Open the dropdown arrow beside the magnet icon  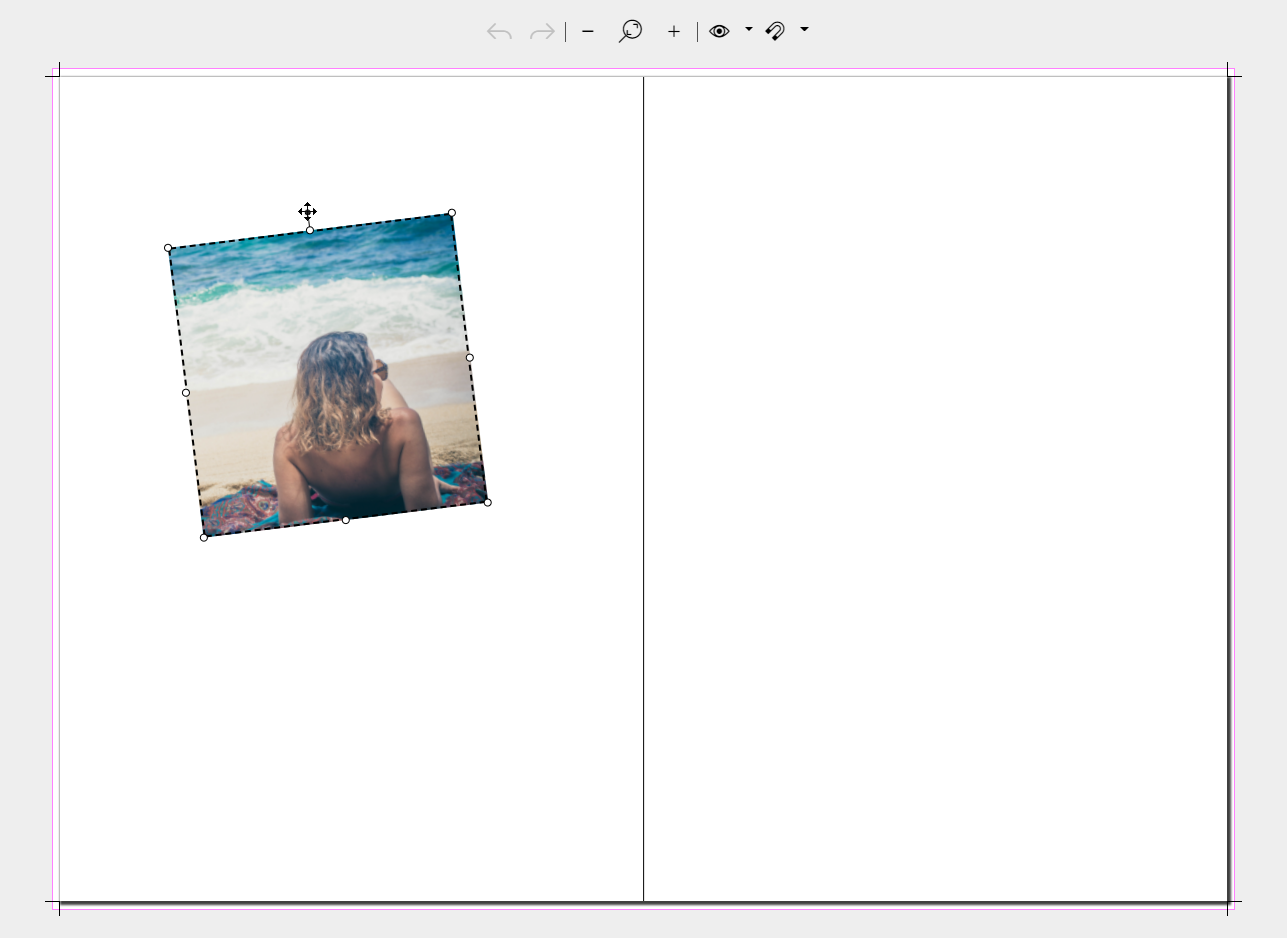point(804,30)
